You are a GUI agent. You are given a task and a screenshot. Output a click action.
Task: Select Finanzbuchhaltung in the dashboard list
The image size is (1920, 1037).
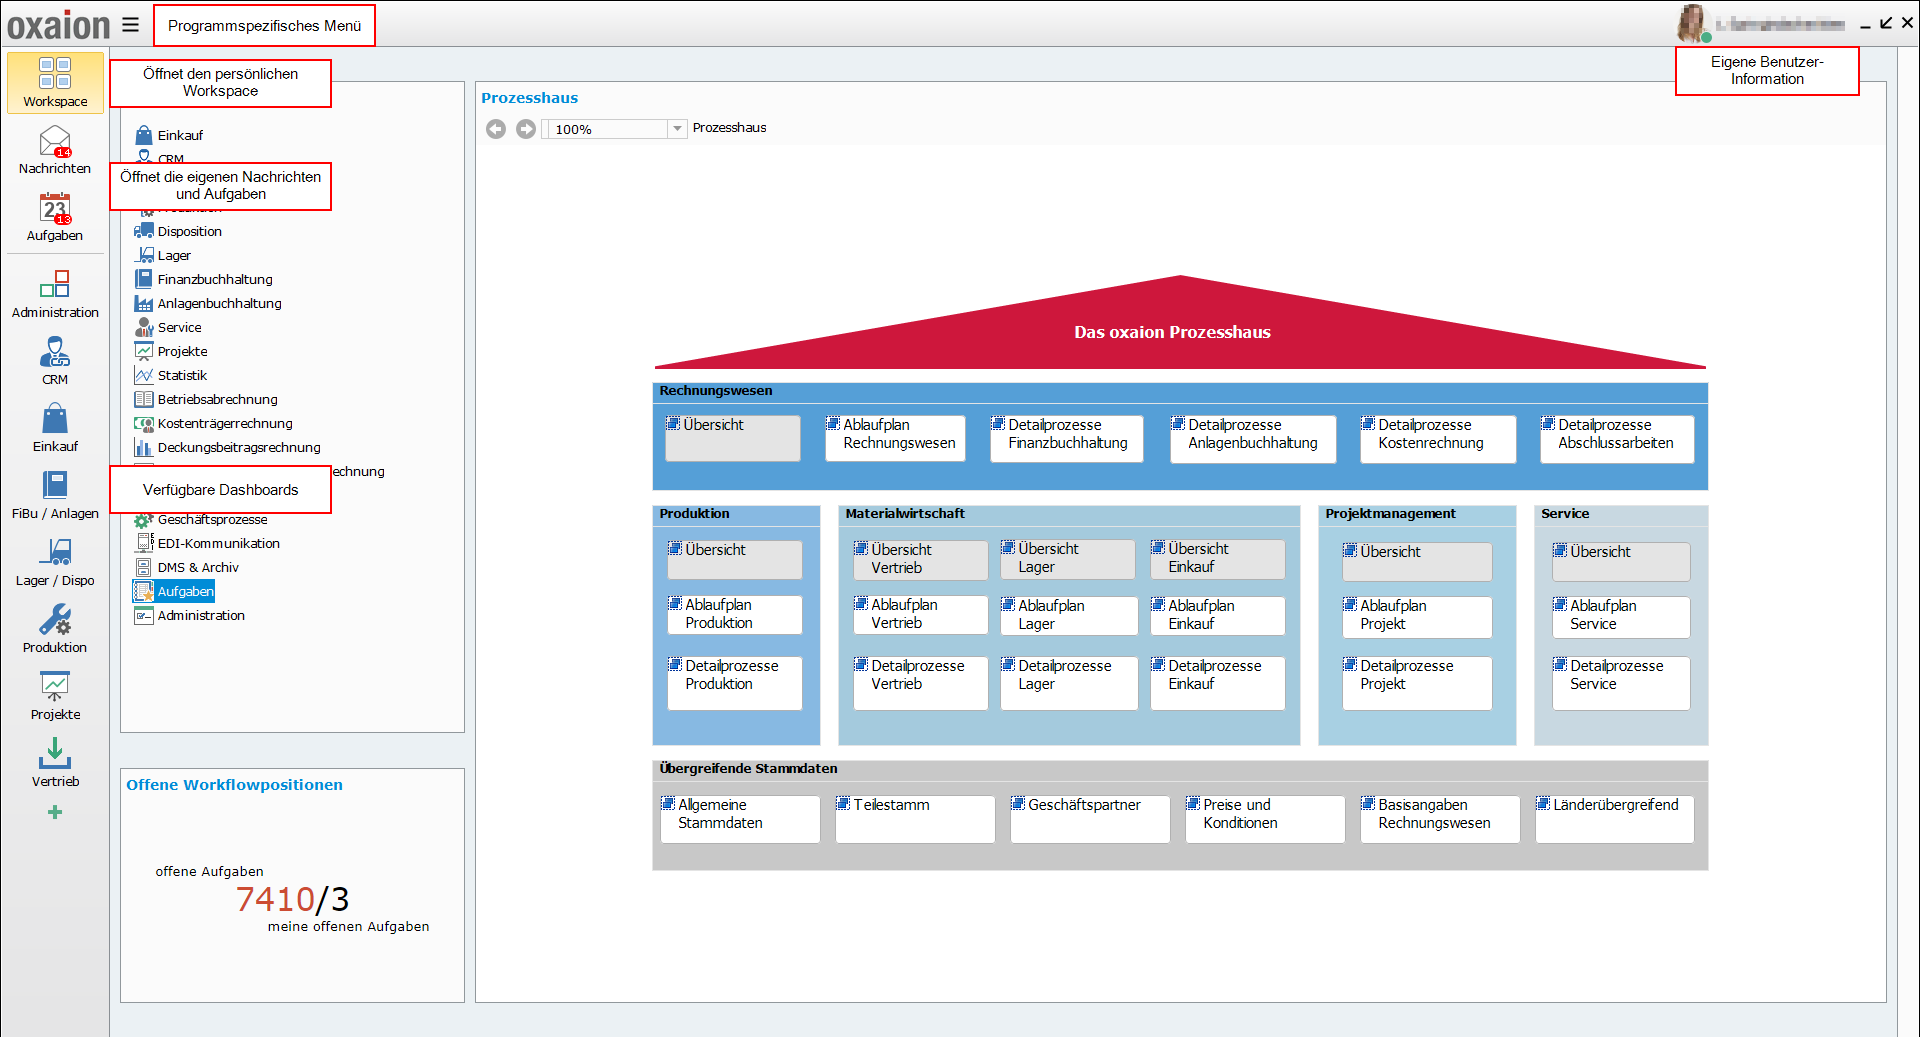[203, 279]
